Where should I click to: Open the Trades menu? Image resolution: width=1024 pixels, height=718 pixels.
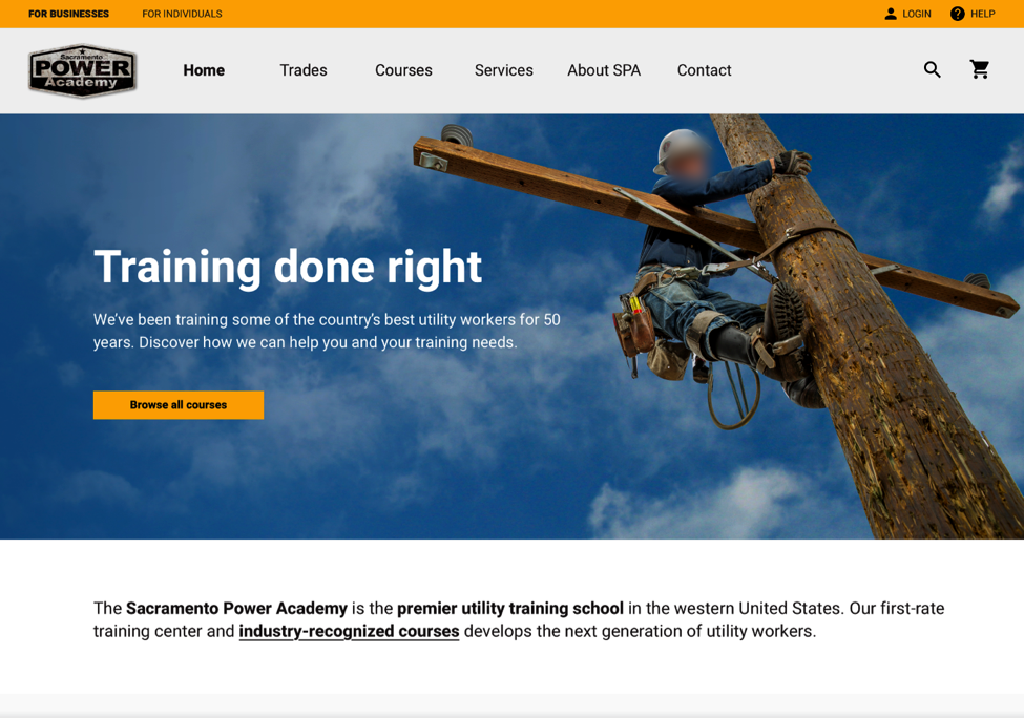point(304,71)
